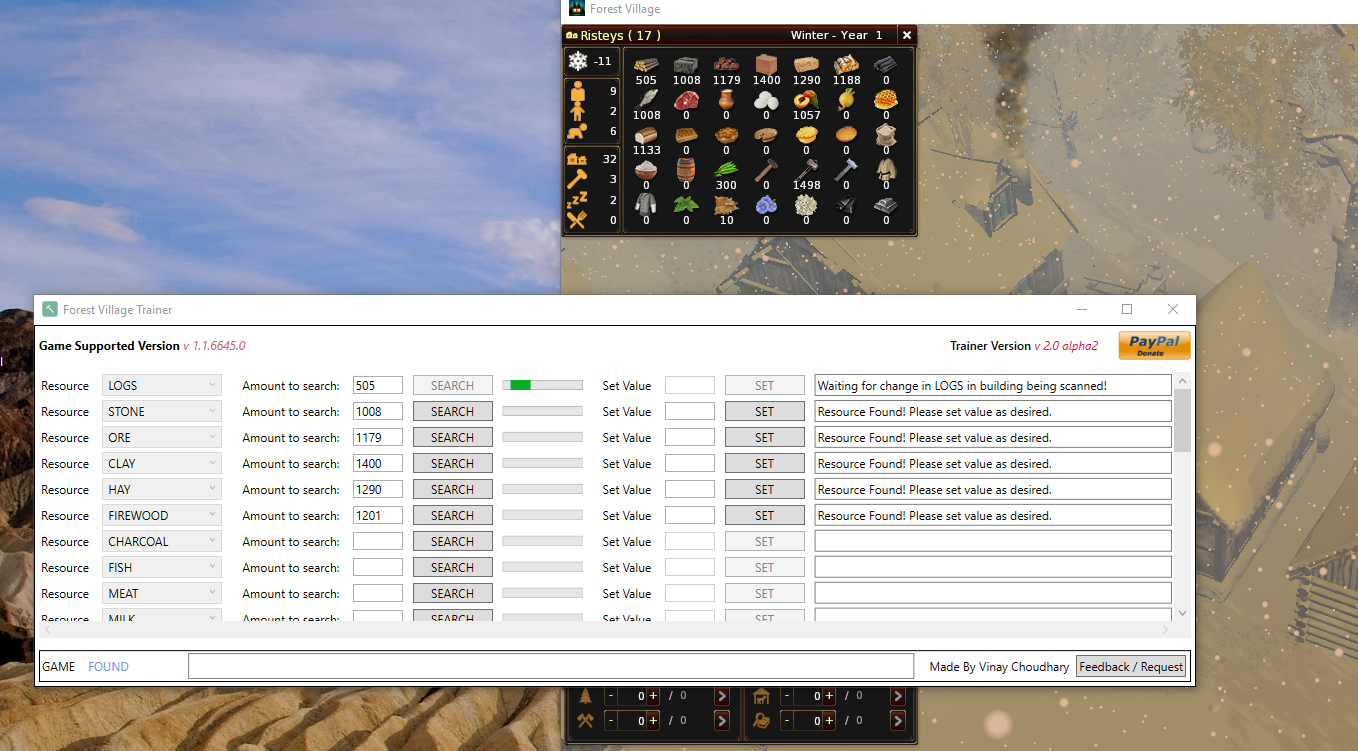Focus Amount to search field showing 1201

pyautogui.click(x=378, y=515)
